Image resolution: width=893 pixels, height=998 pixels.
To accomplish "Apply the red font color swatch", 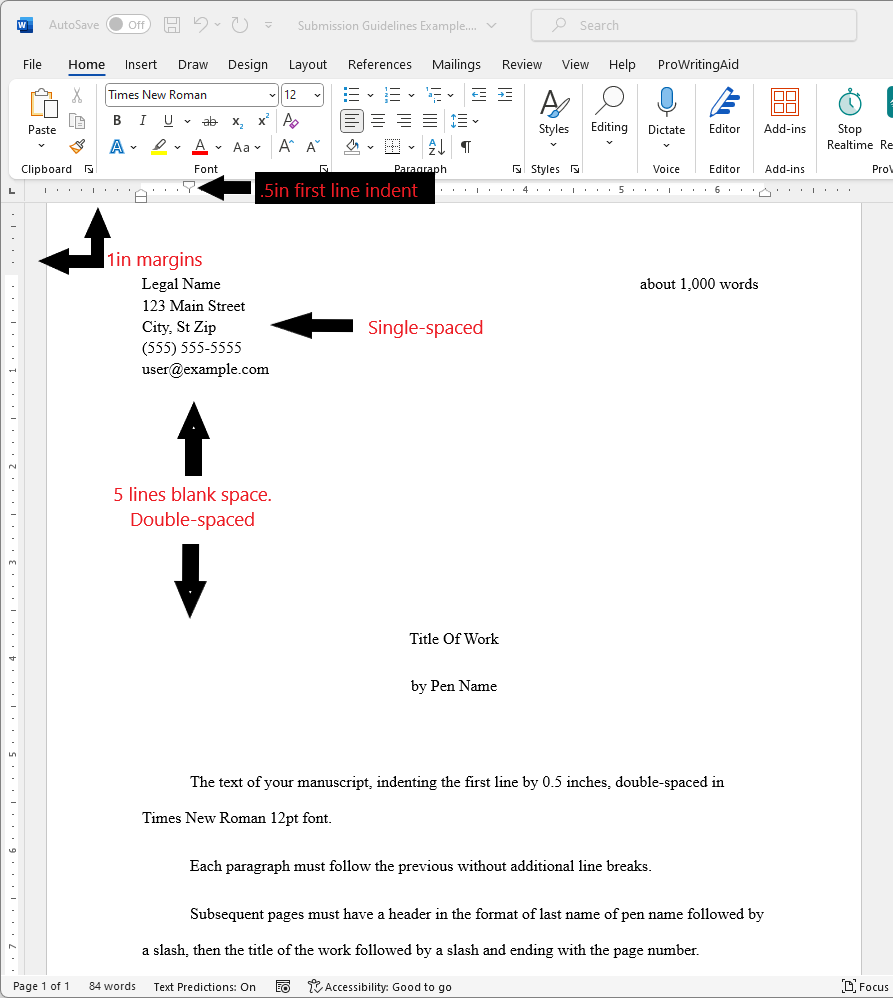I will coord(200,147).
